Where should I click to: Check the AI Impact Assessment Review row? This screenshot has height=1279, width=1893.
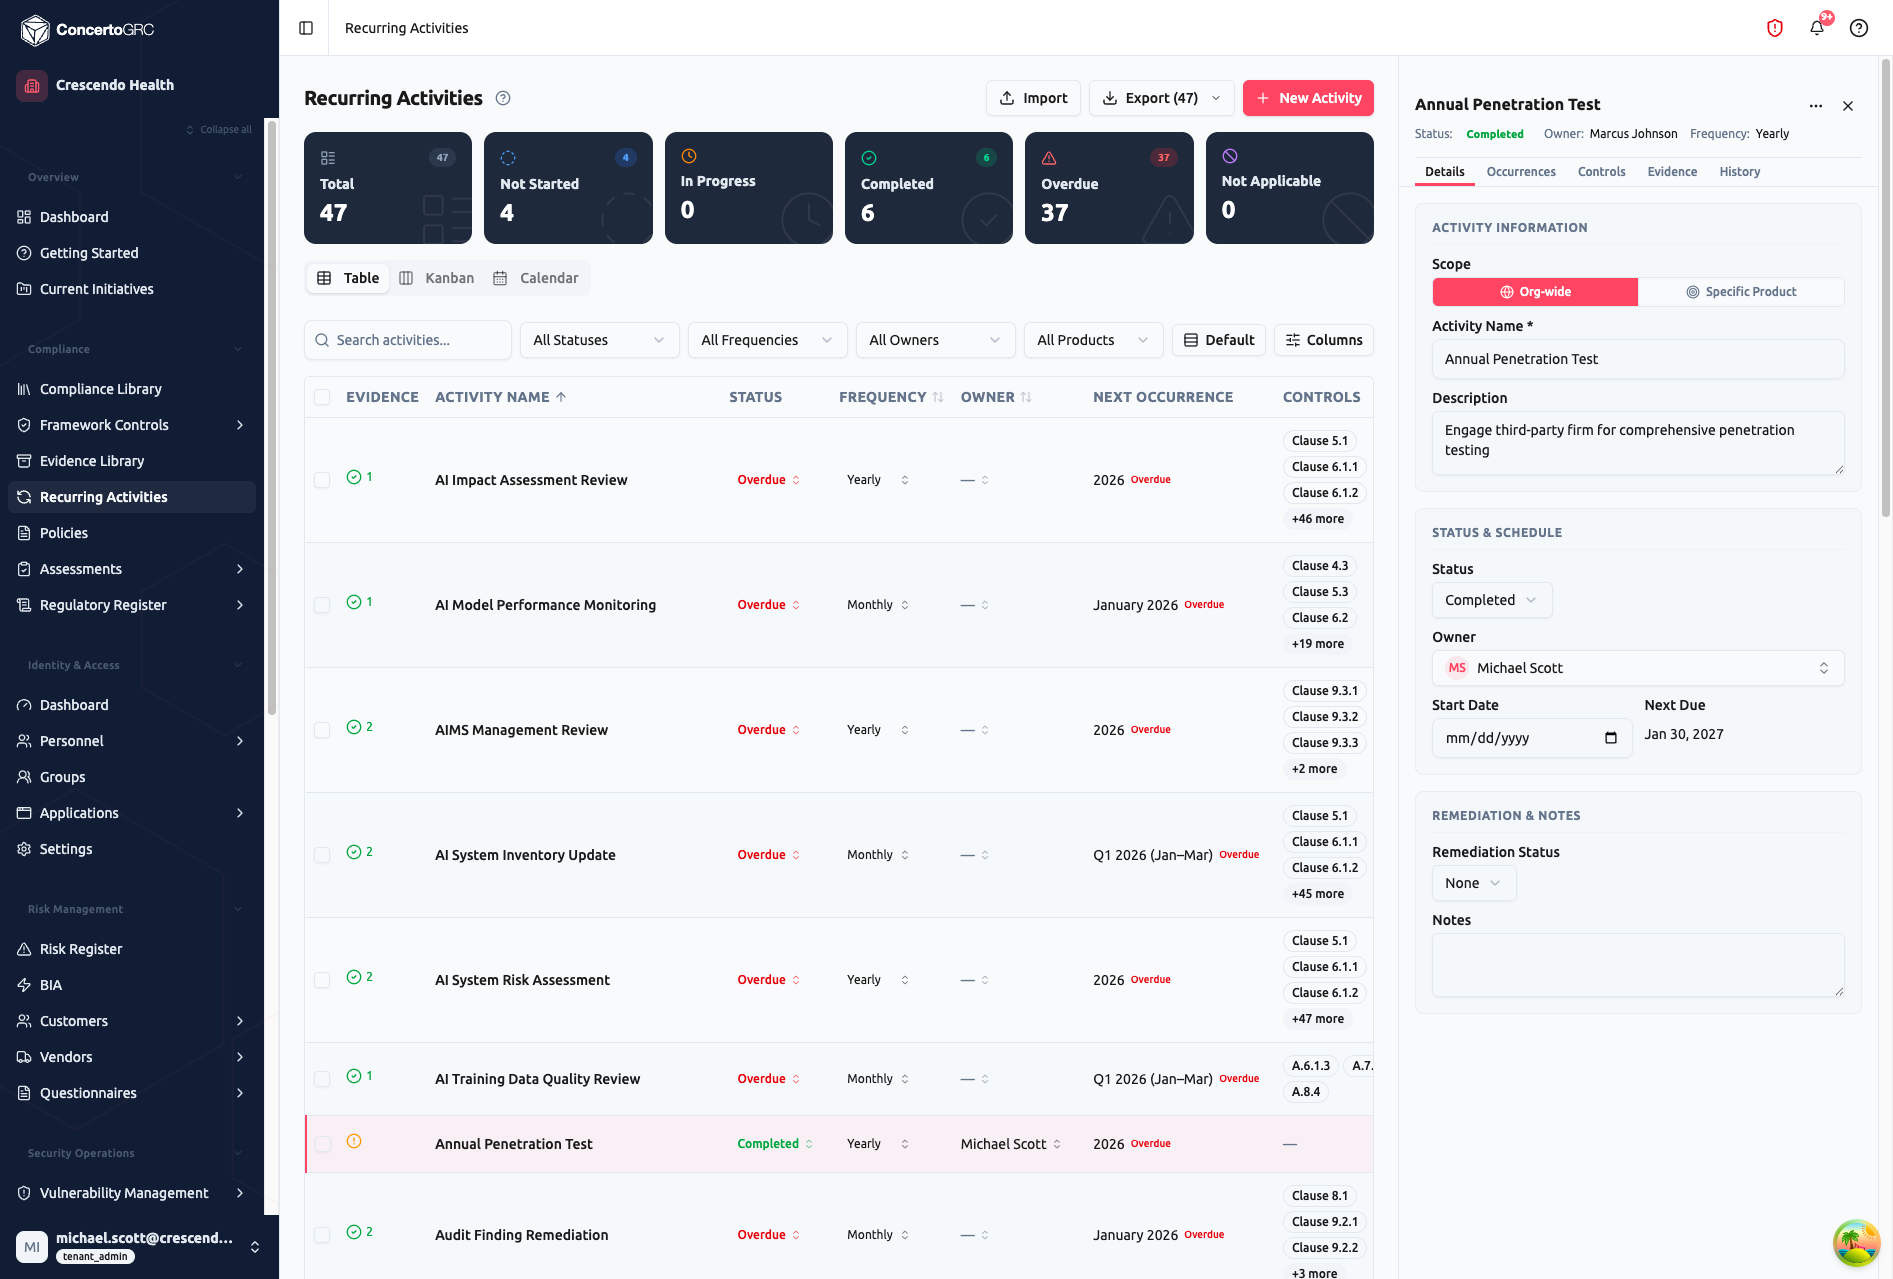tap(322, 480)
